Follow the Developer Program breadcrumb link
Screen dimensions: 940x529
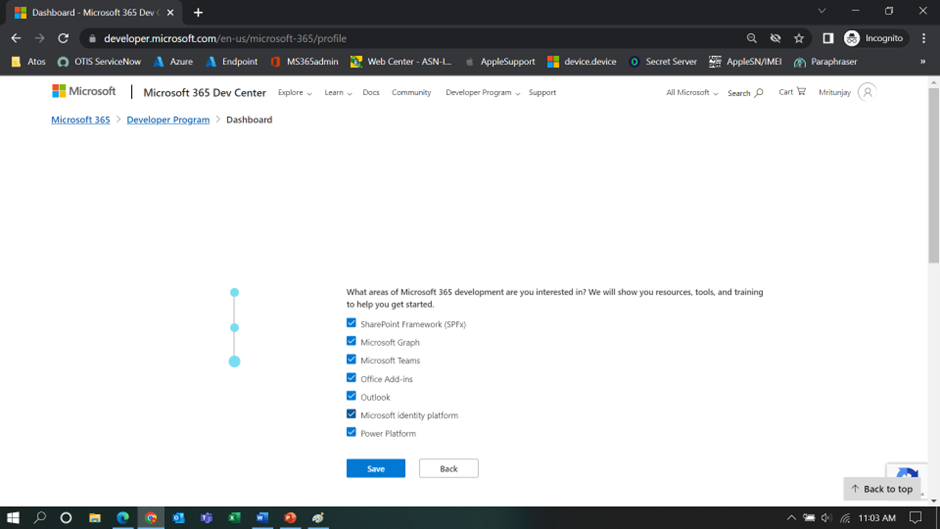pyautogui.click(x=168, y=119)
